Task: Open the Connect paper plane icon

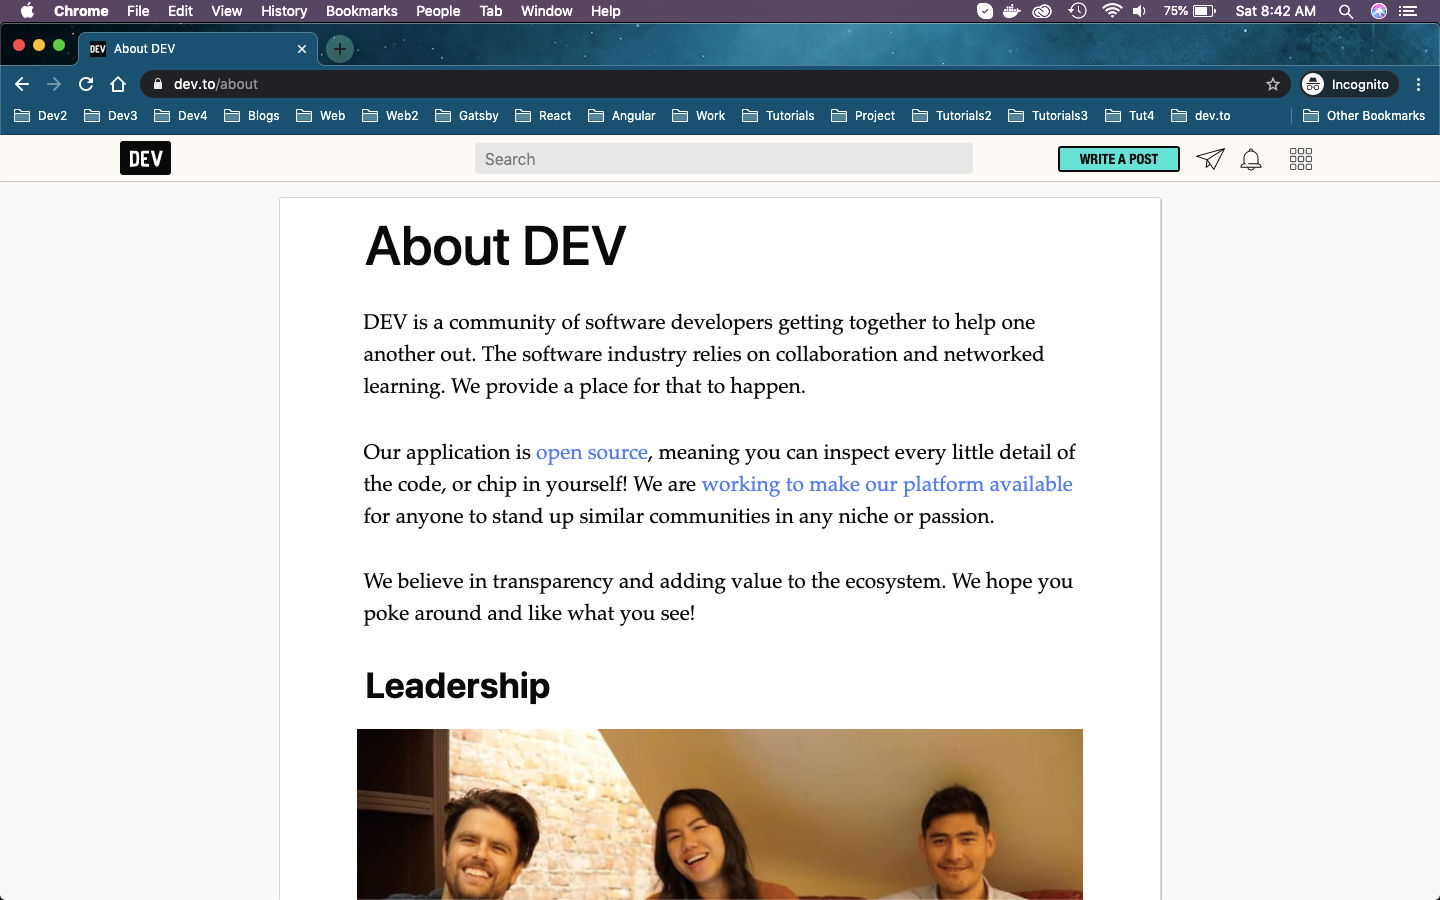Action: [1210, 159]
